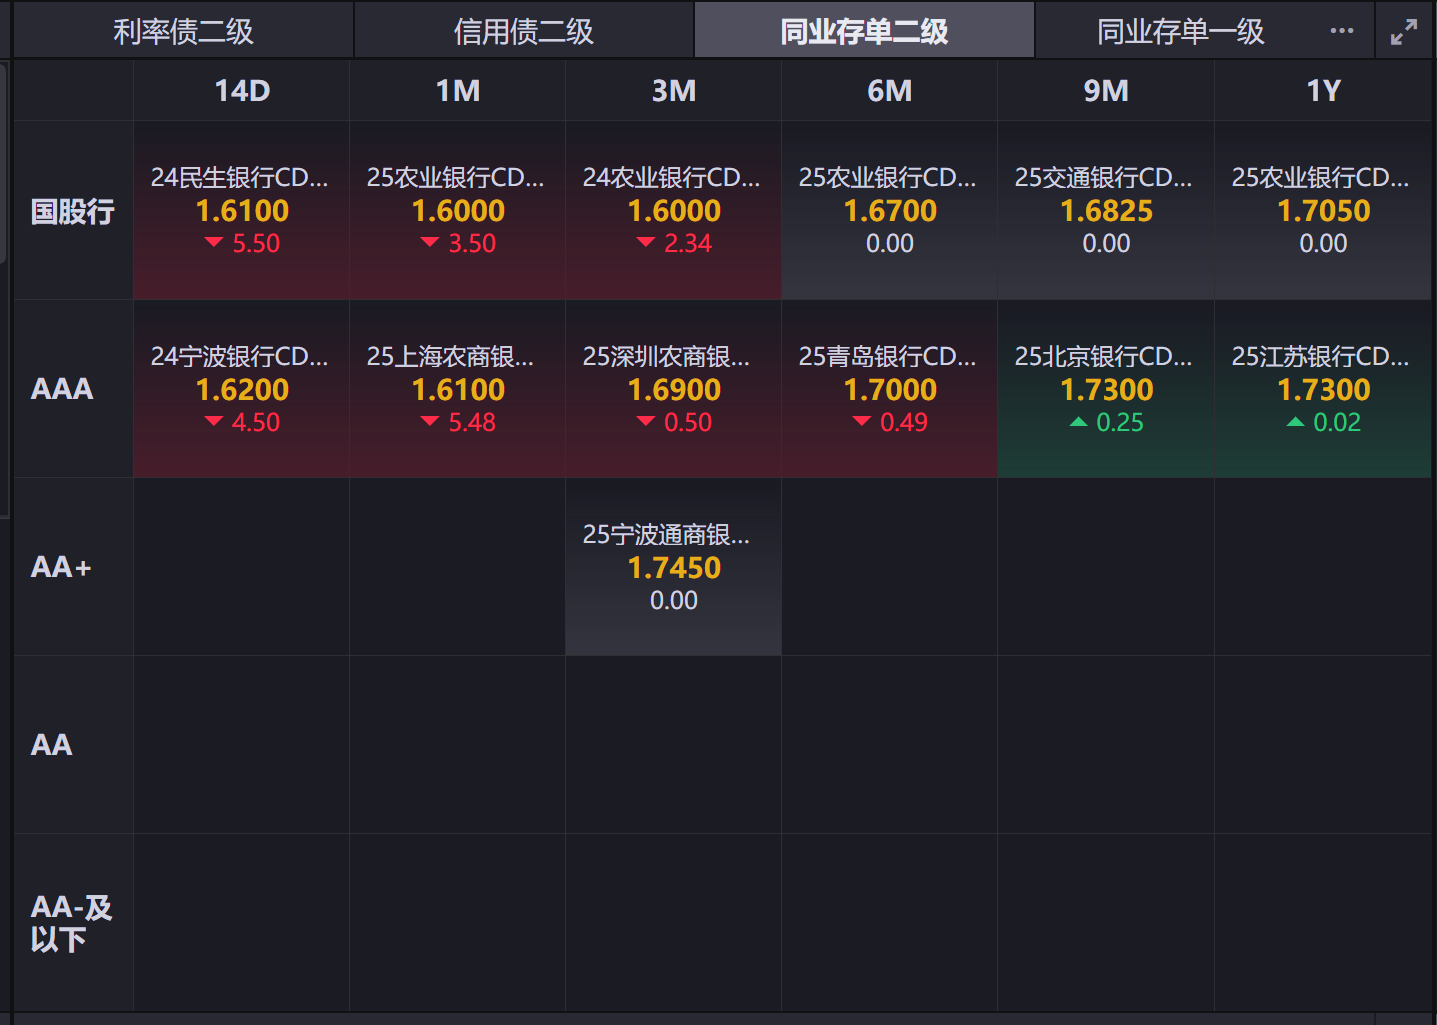
Task: Click the 14D column header
Action: tap(242, 91)
